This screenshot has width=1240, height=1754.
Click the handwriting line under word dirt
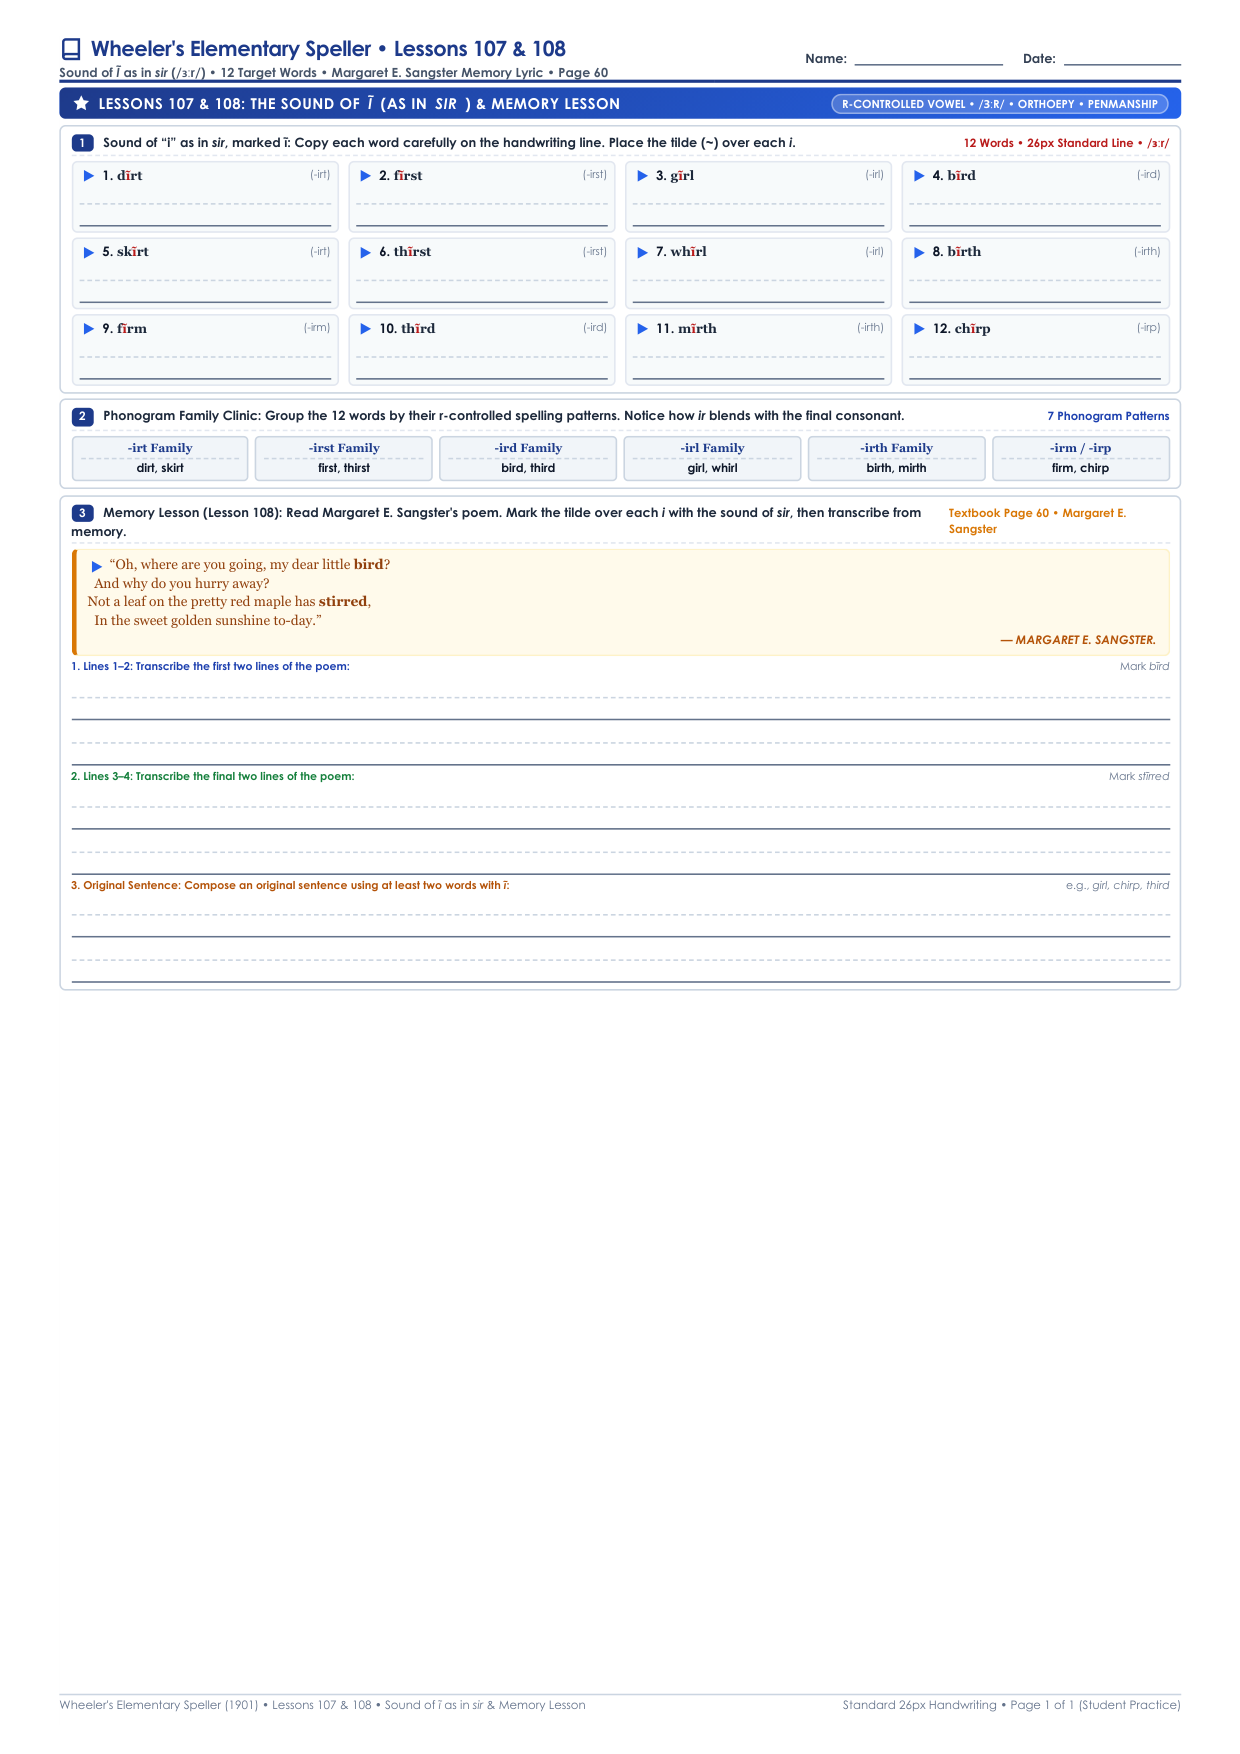pos(205,214)
